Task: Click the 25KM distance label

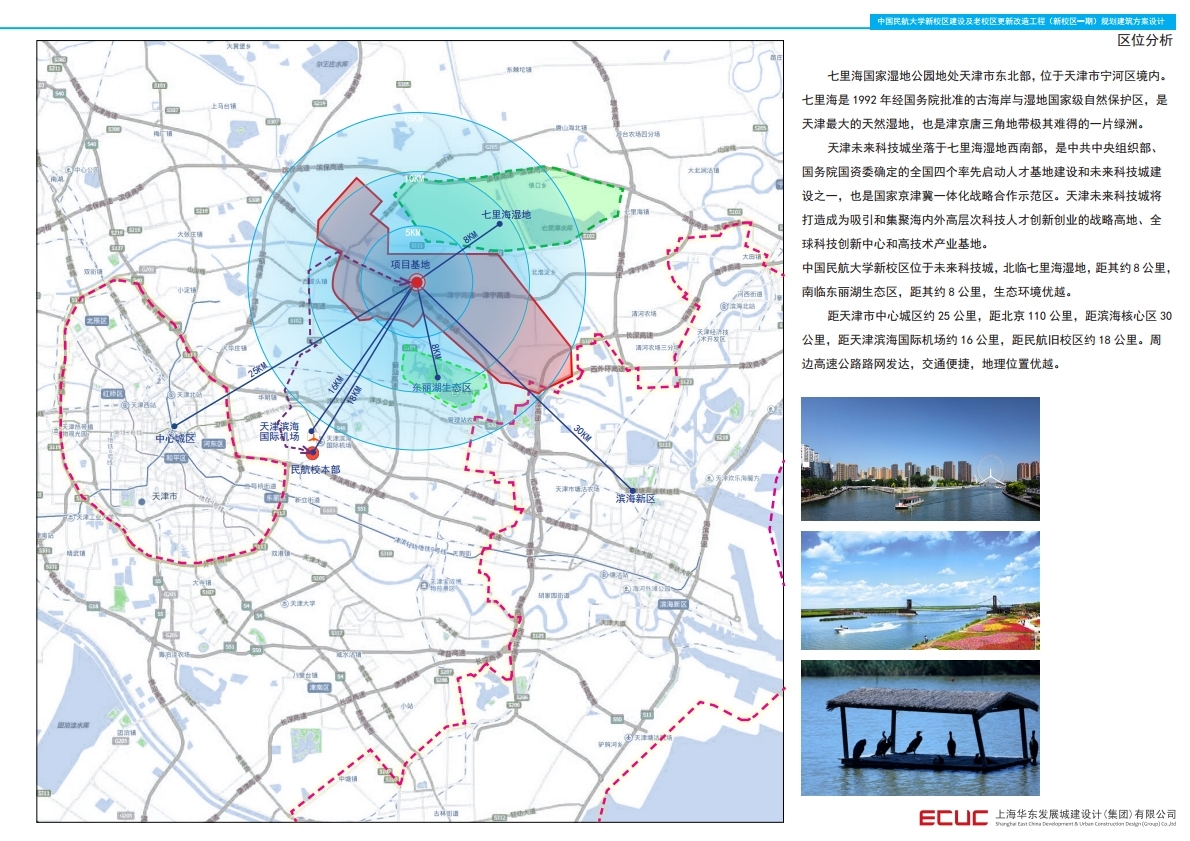Action: (258, 369)
